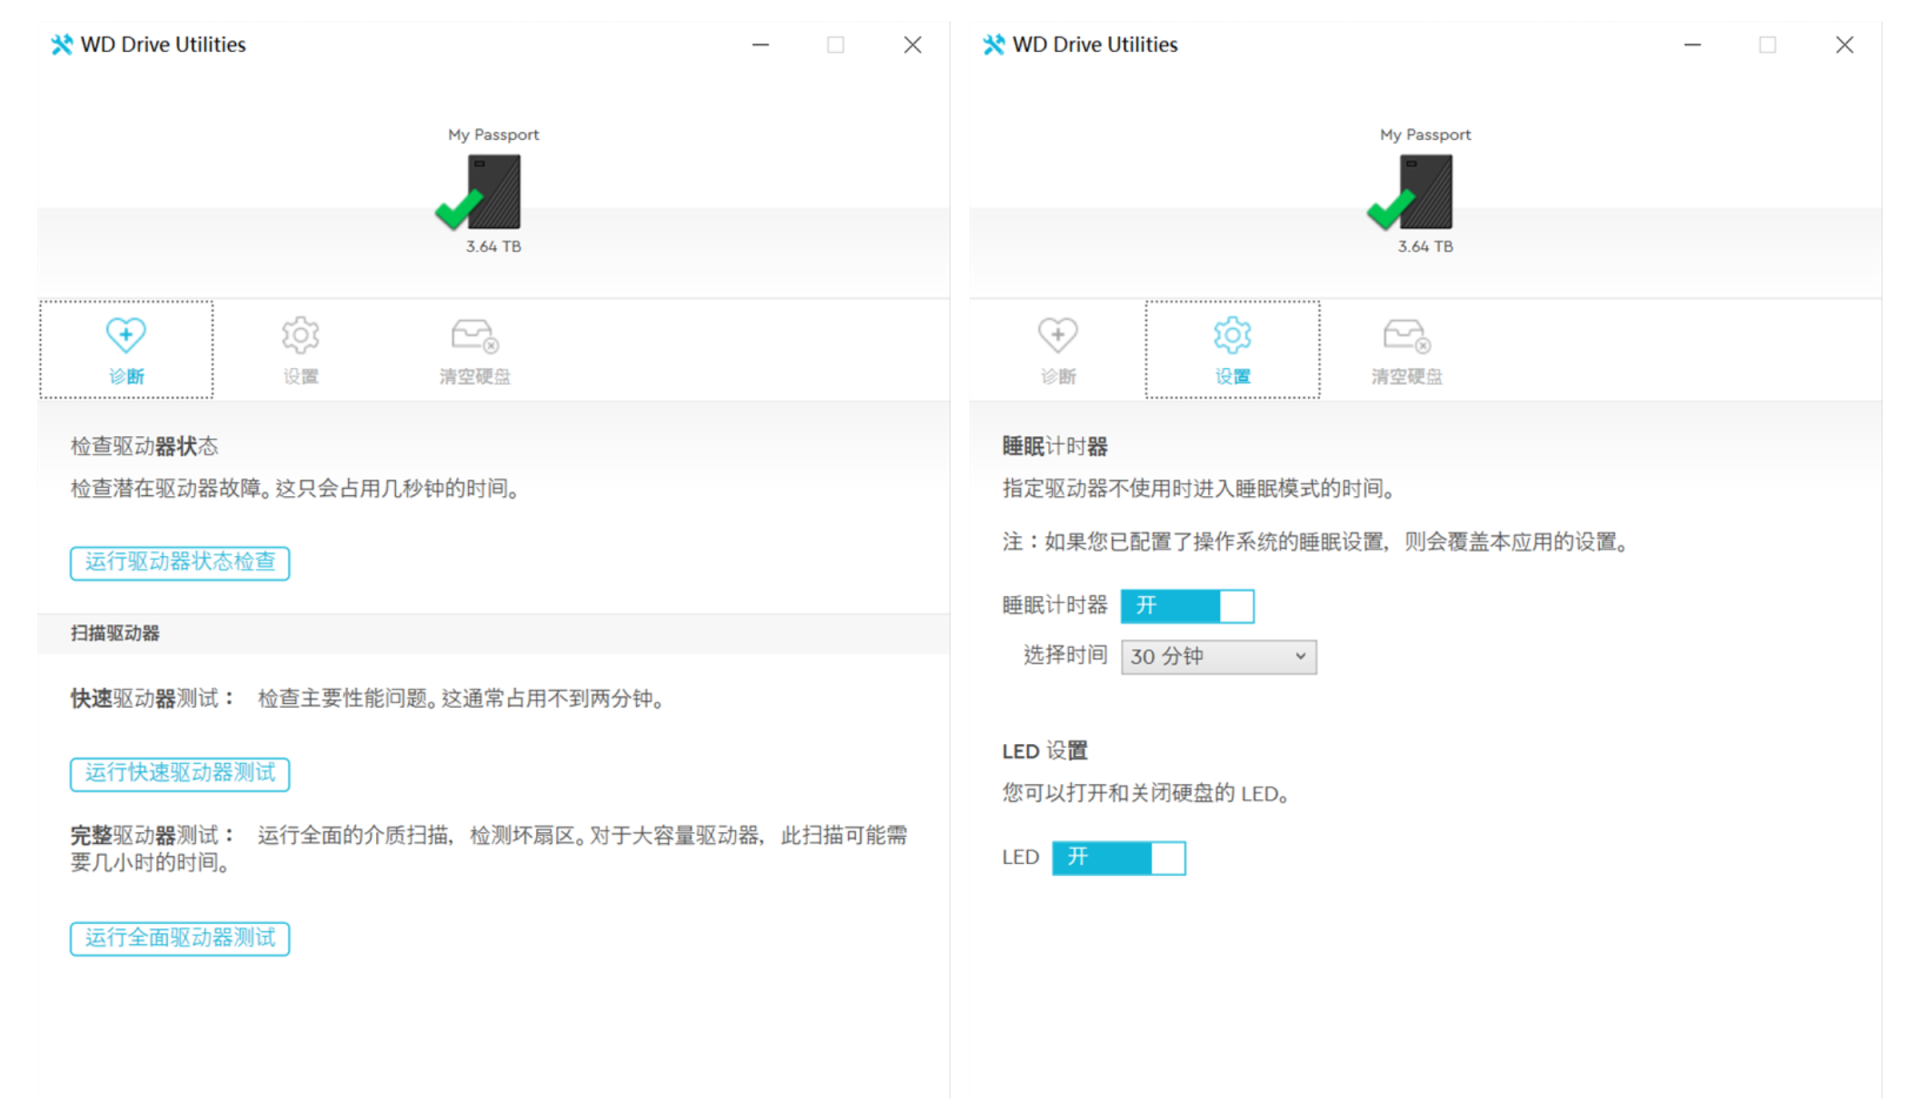
Task: Toggle the 睡眠计时器 switch off
Action: click(x=1187, y=605)
